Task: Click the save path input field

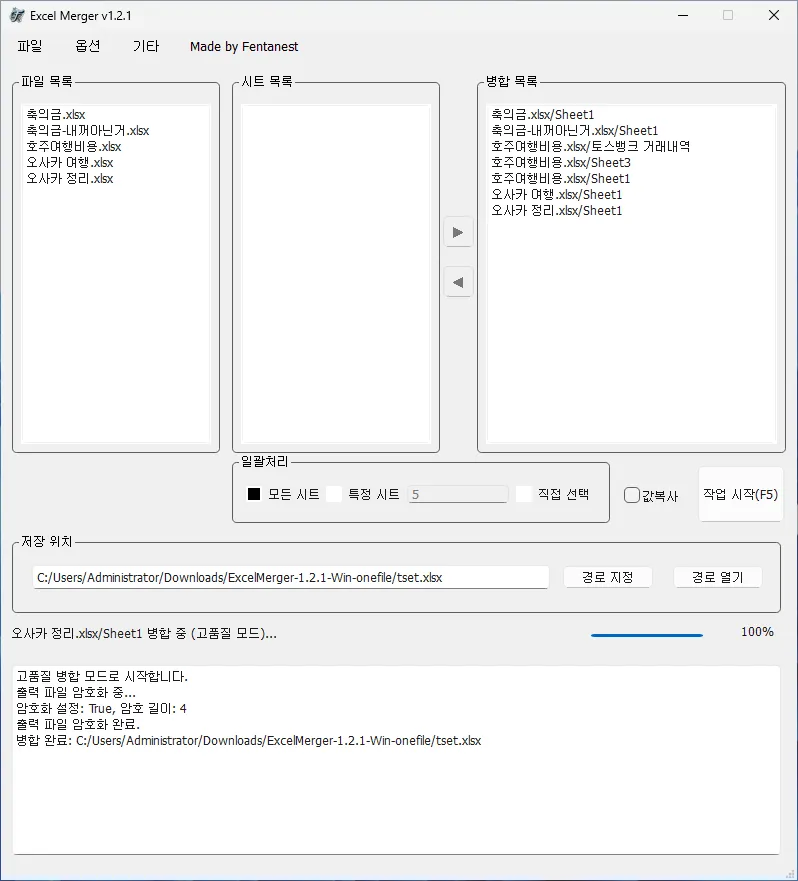Action: pyautogui.click(x=291, y=578)
